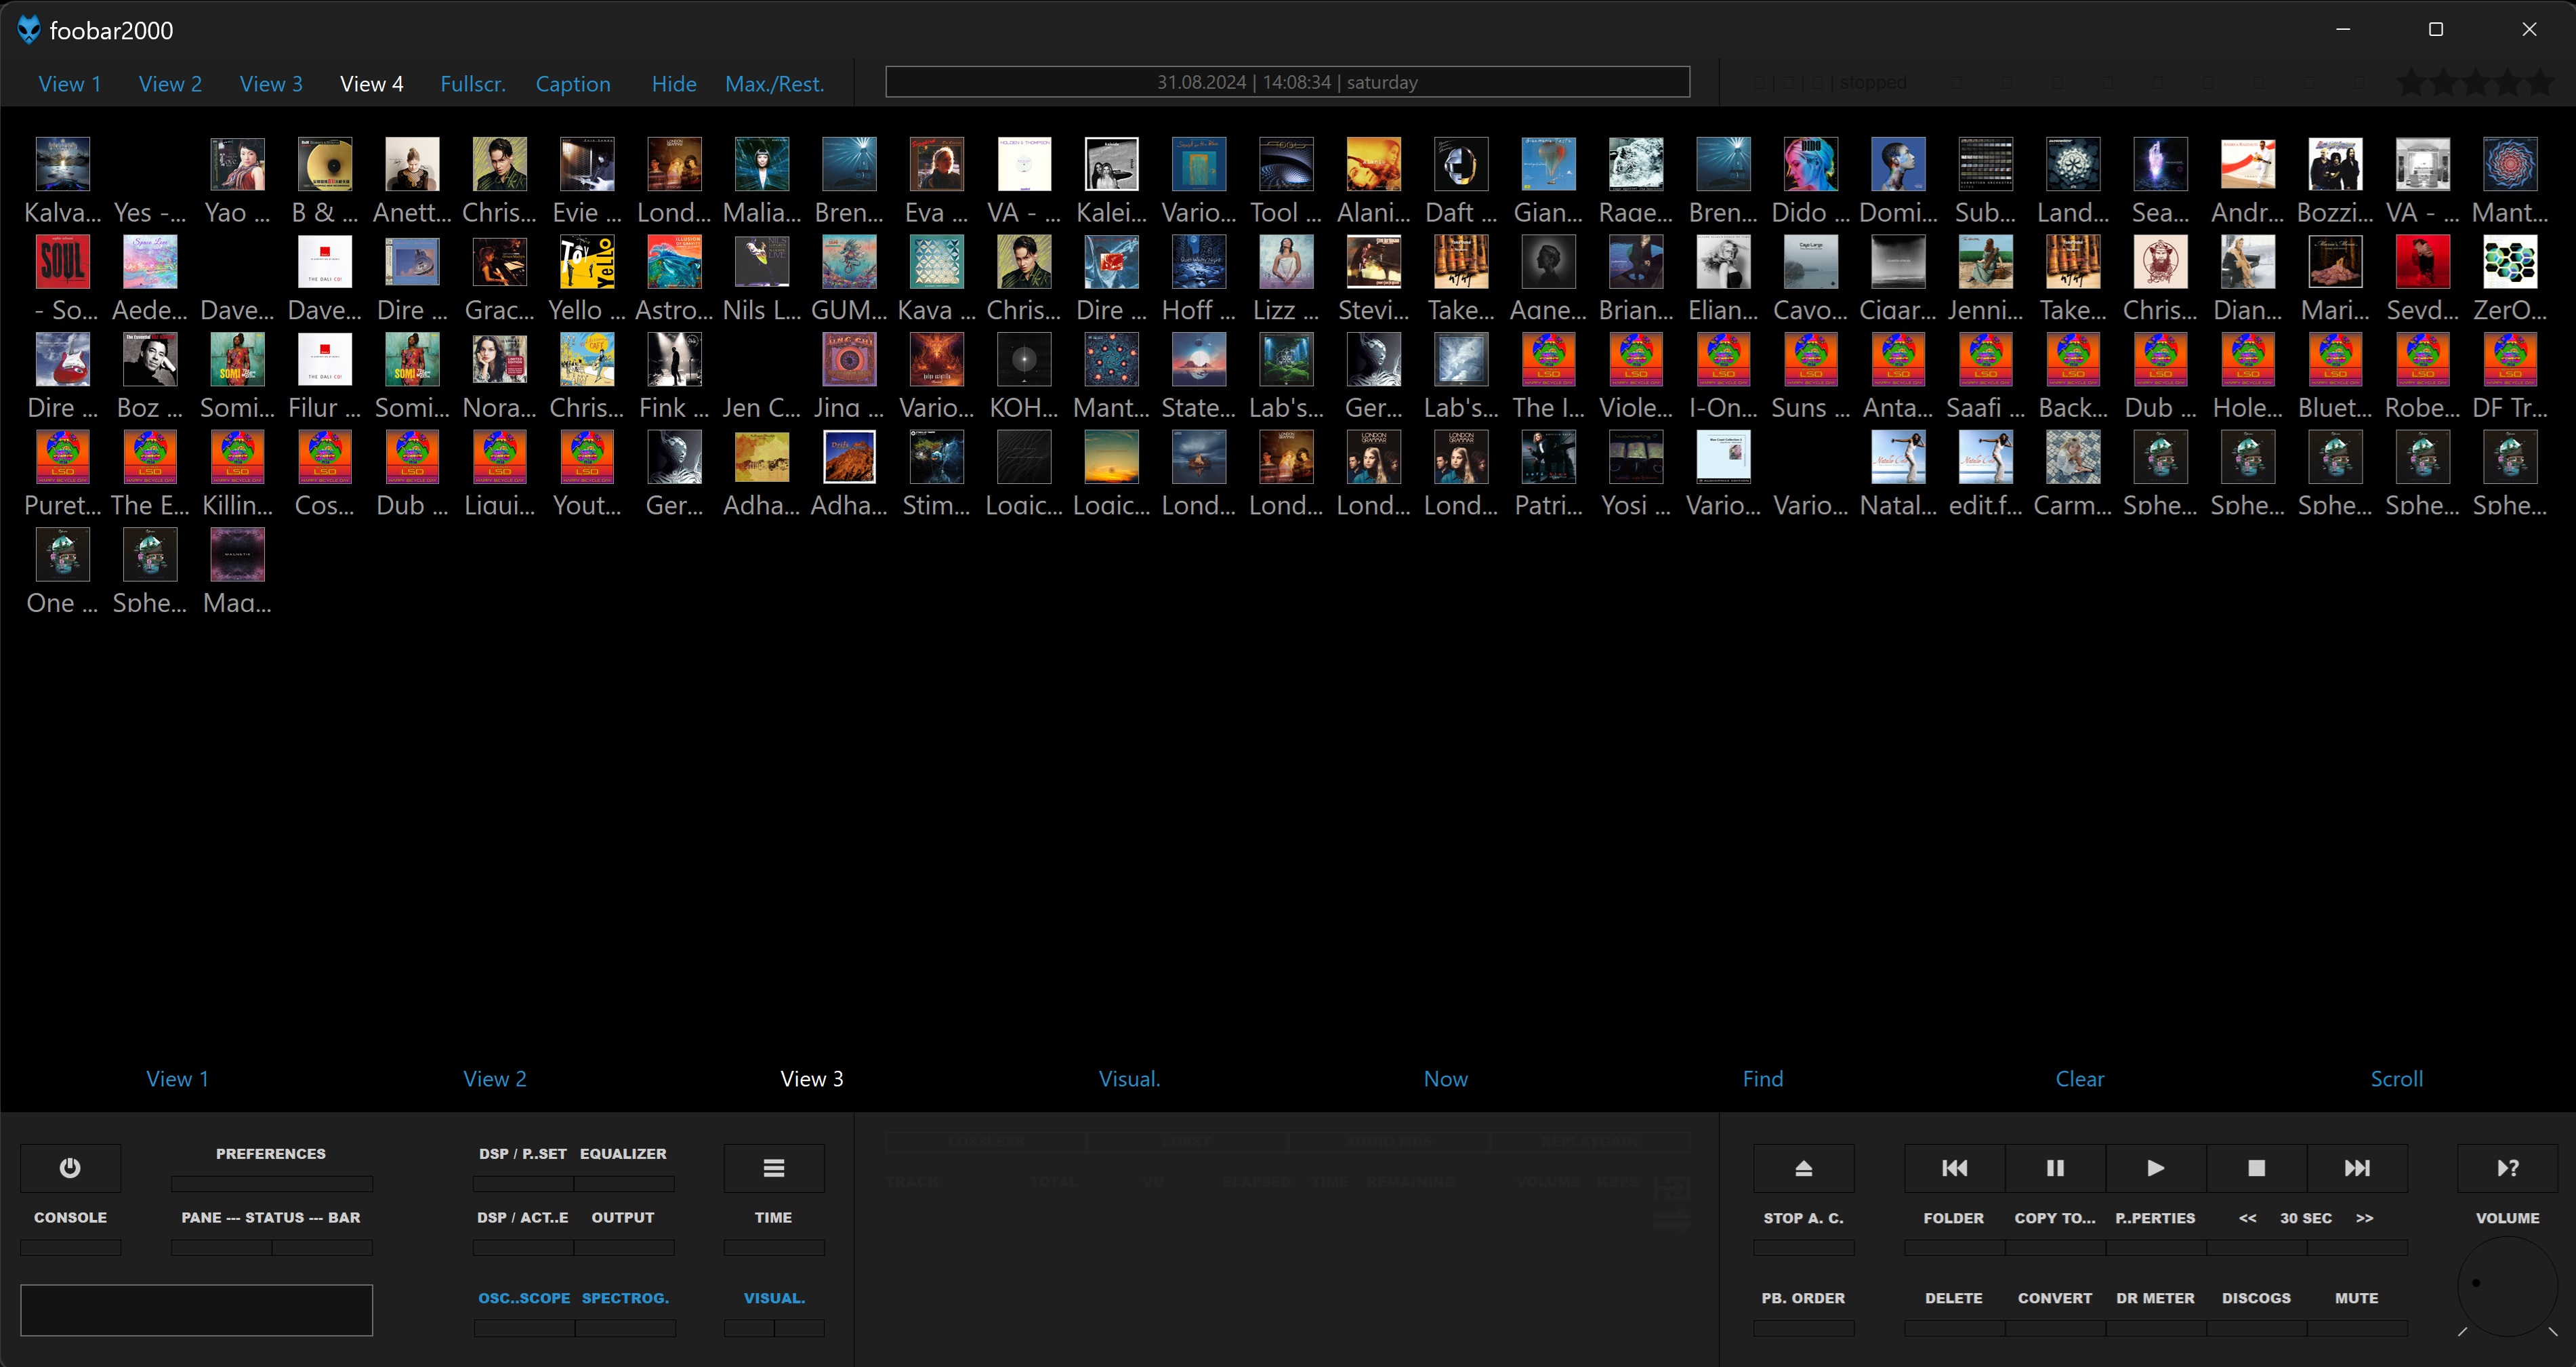
Task: Toggle STOP A. C. option
Action: click(1803, 1218)
